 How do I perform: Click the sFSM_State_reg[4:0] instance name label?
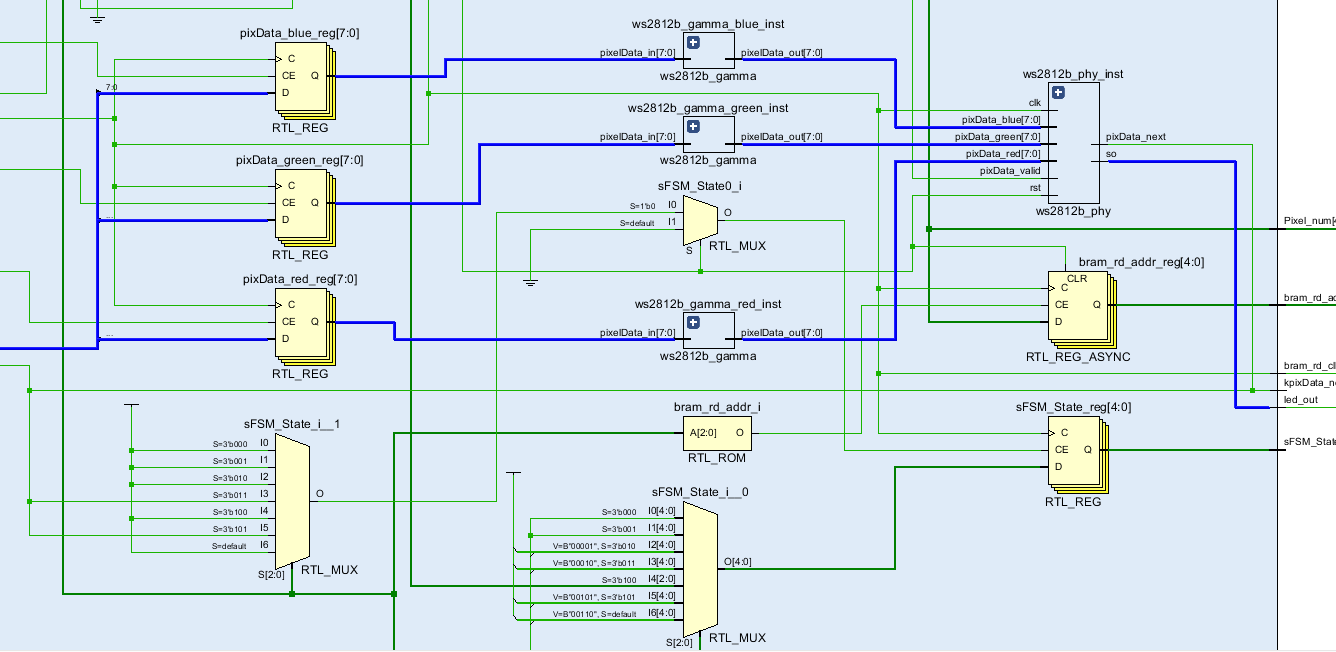1074,407
